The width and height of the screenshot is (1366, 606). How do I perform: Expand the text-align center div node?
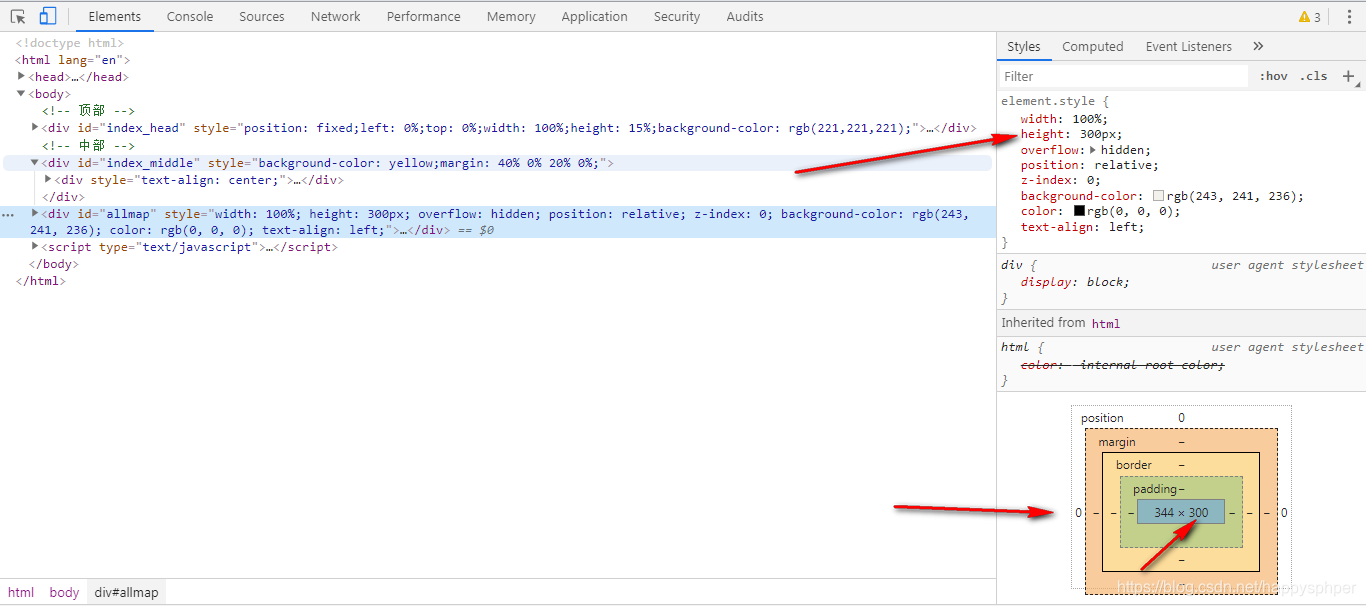(48, 179)
